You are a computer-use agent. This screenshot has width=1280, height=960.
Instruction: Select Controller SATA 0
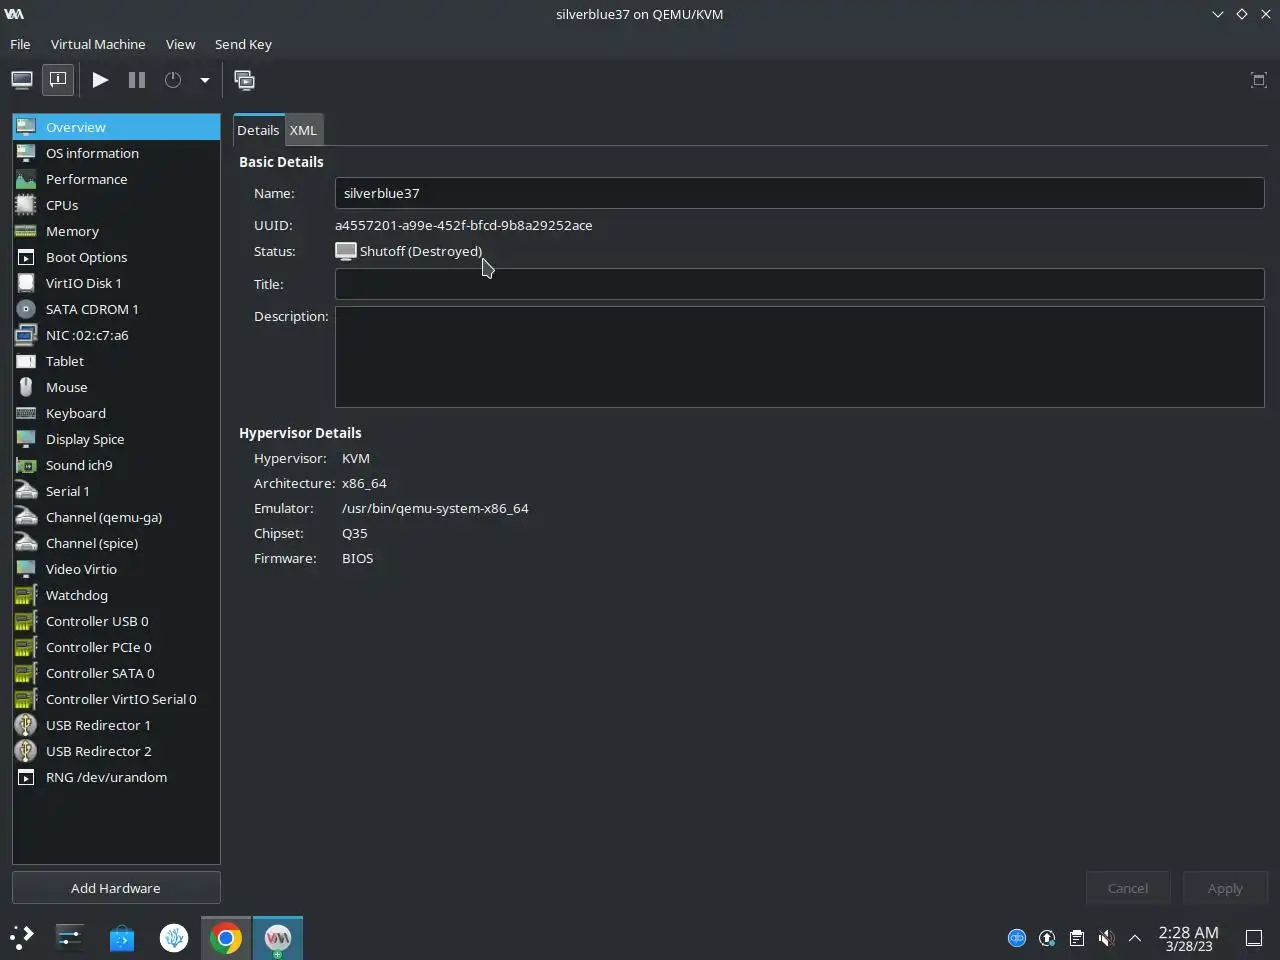[116, 673]
